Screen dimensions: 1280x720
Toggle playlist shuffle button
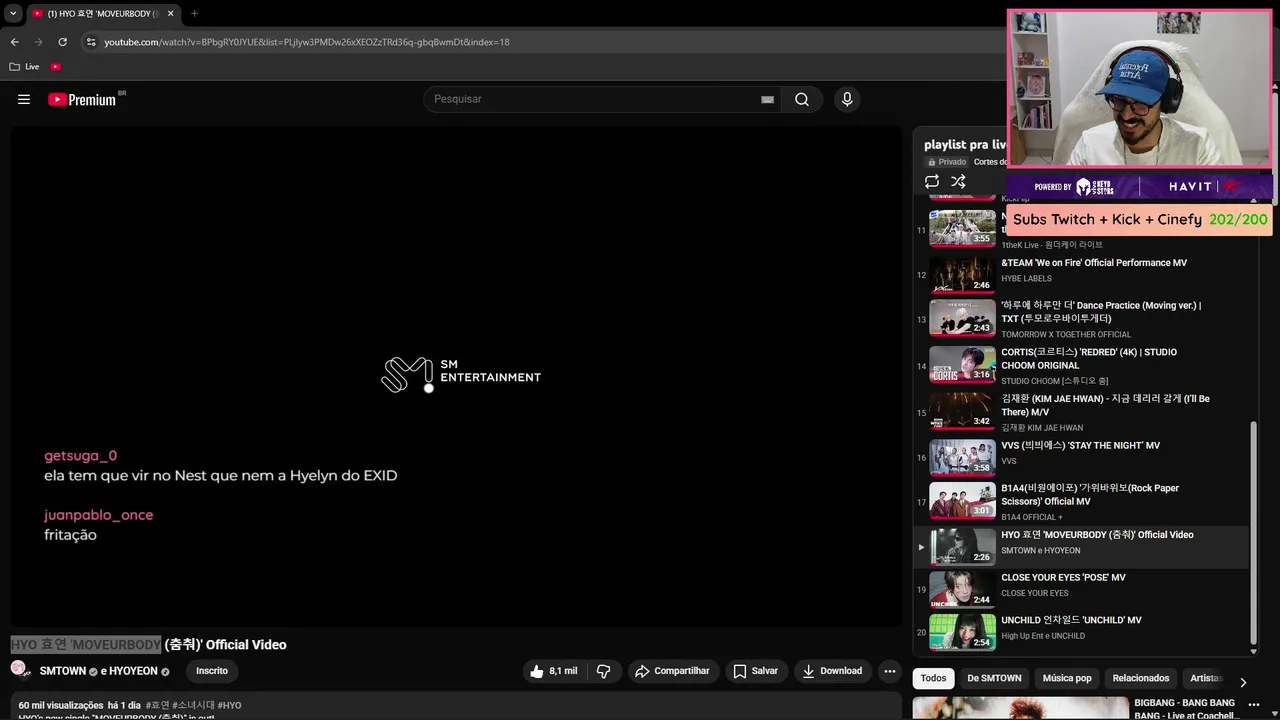coord(958,181)
